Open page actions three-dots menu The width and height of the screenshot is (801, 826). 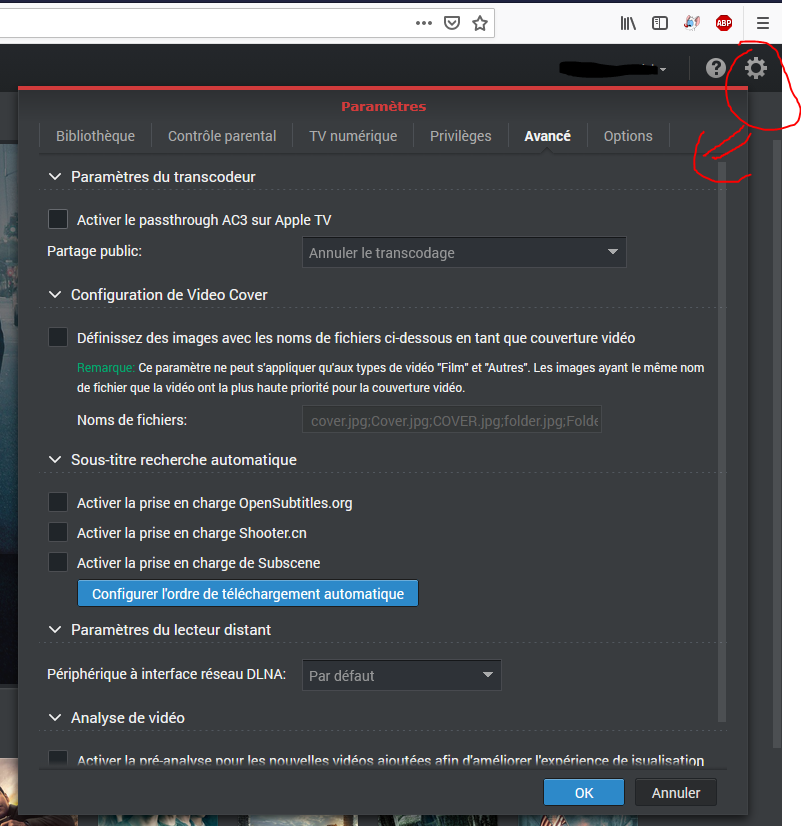[x=423, y=23]
